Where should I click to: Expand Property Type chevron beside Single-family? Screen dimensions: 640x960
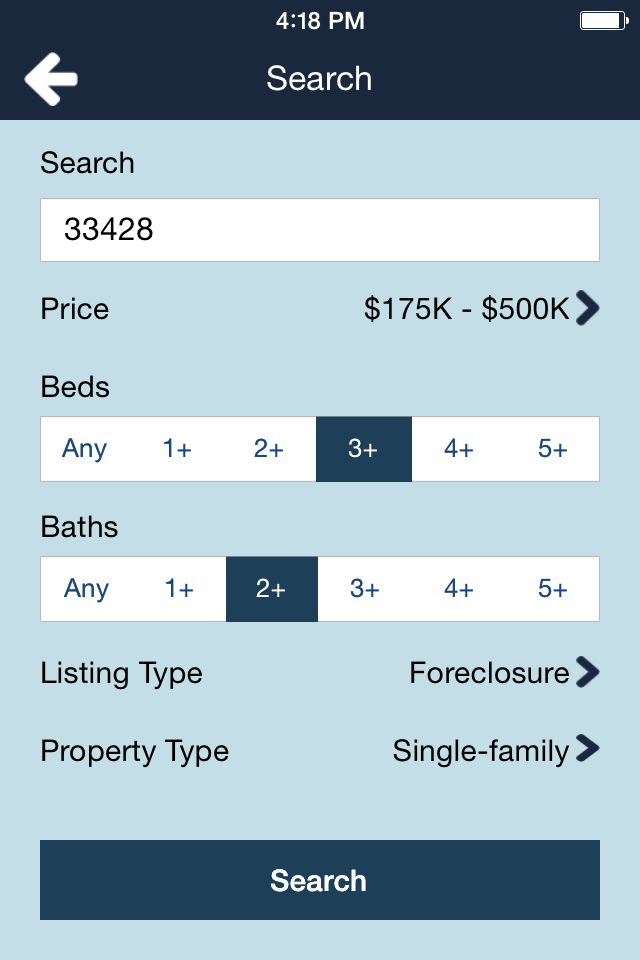tap(587, 749)
